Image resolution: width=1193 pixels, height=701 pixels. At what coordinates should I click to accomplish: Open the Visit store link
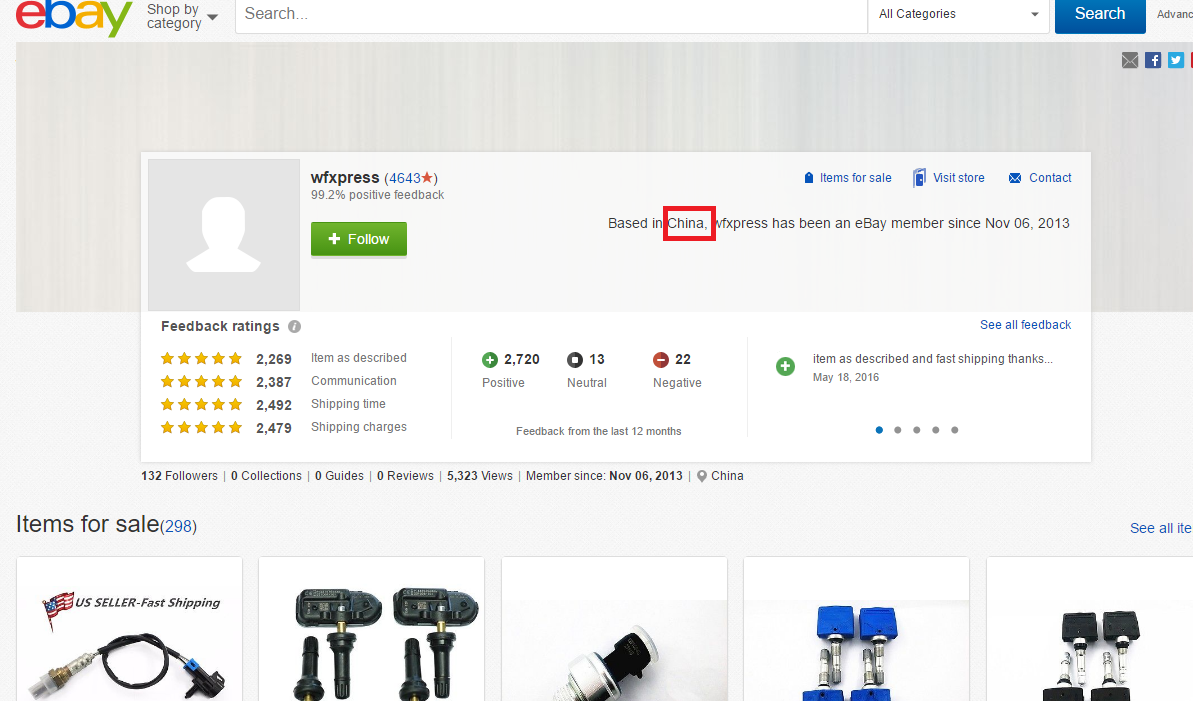point(959,177)
